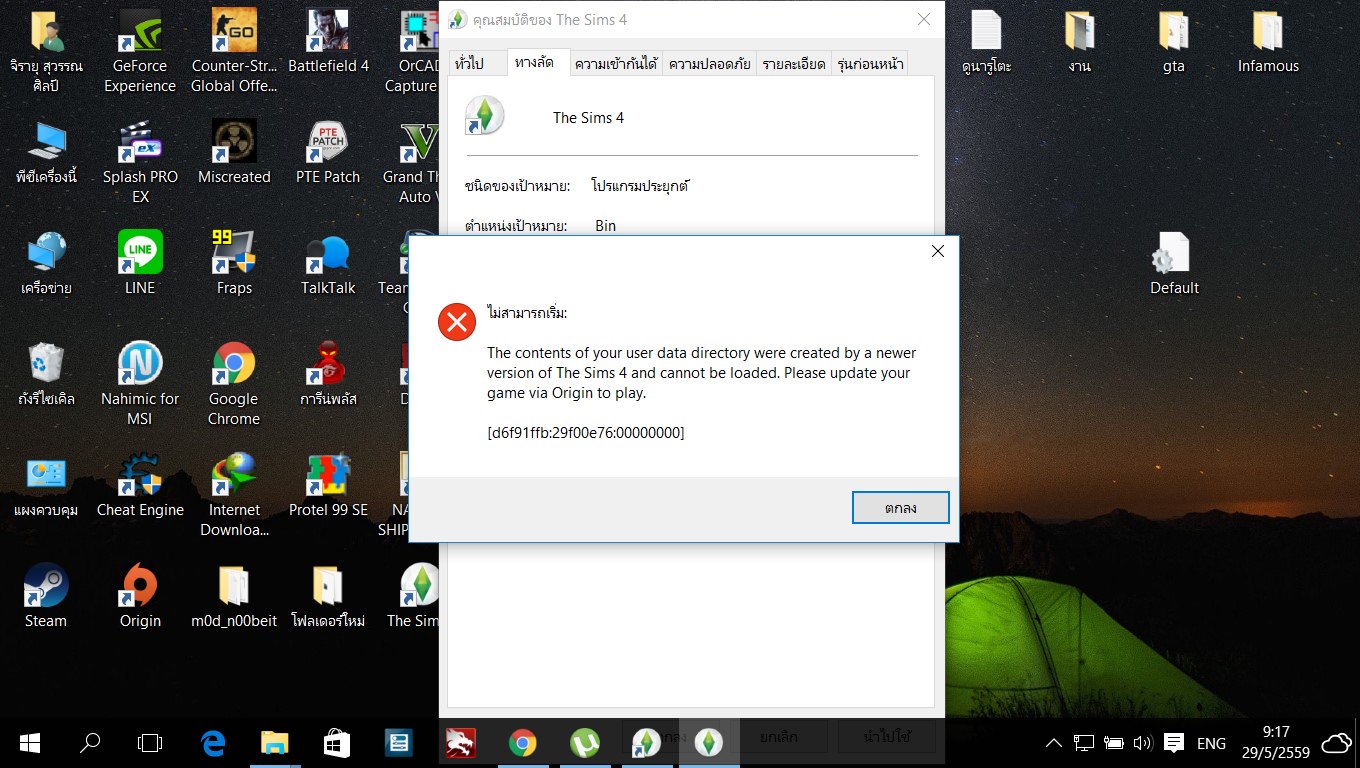Select Nahimic for MSI desktop icon
The width and height of the screenshot is (1360, 768).
140,384
